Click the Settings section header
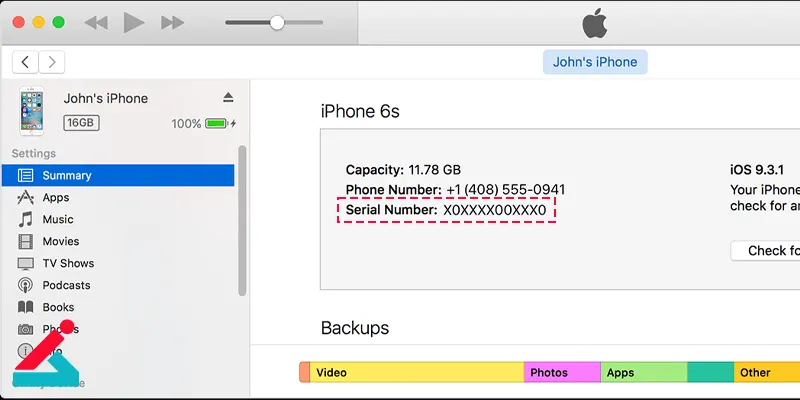The height and width of the screenshot is (400, 800). point(34,154)
